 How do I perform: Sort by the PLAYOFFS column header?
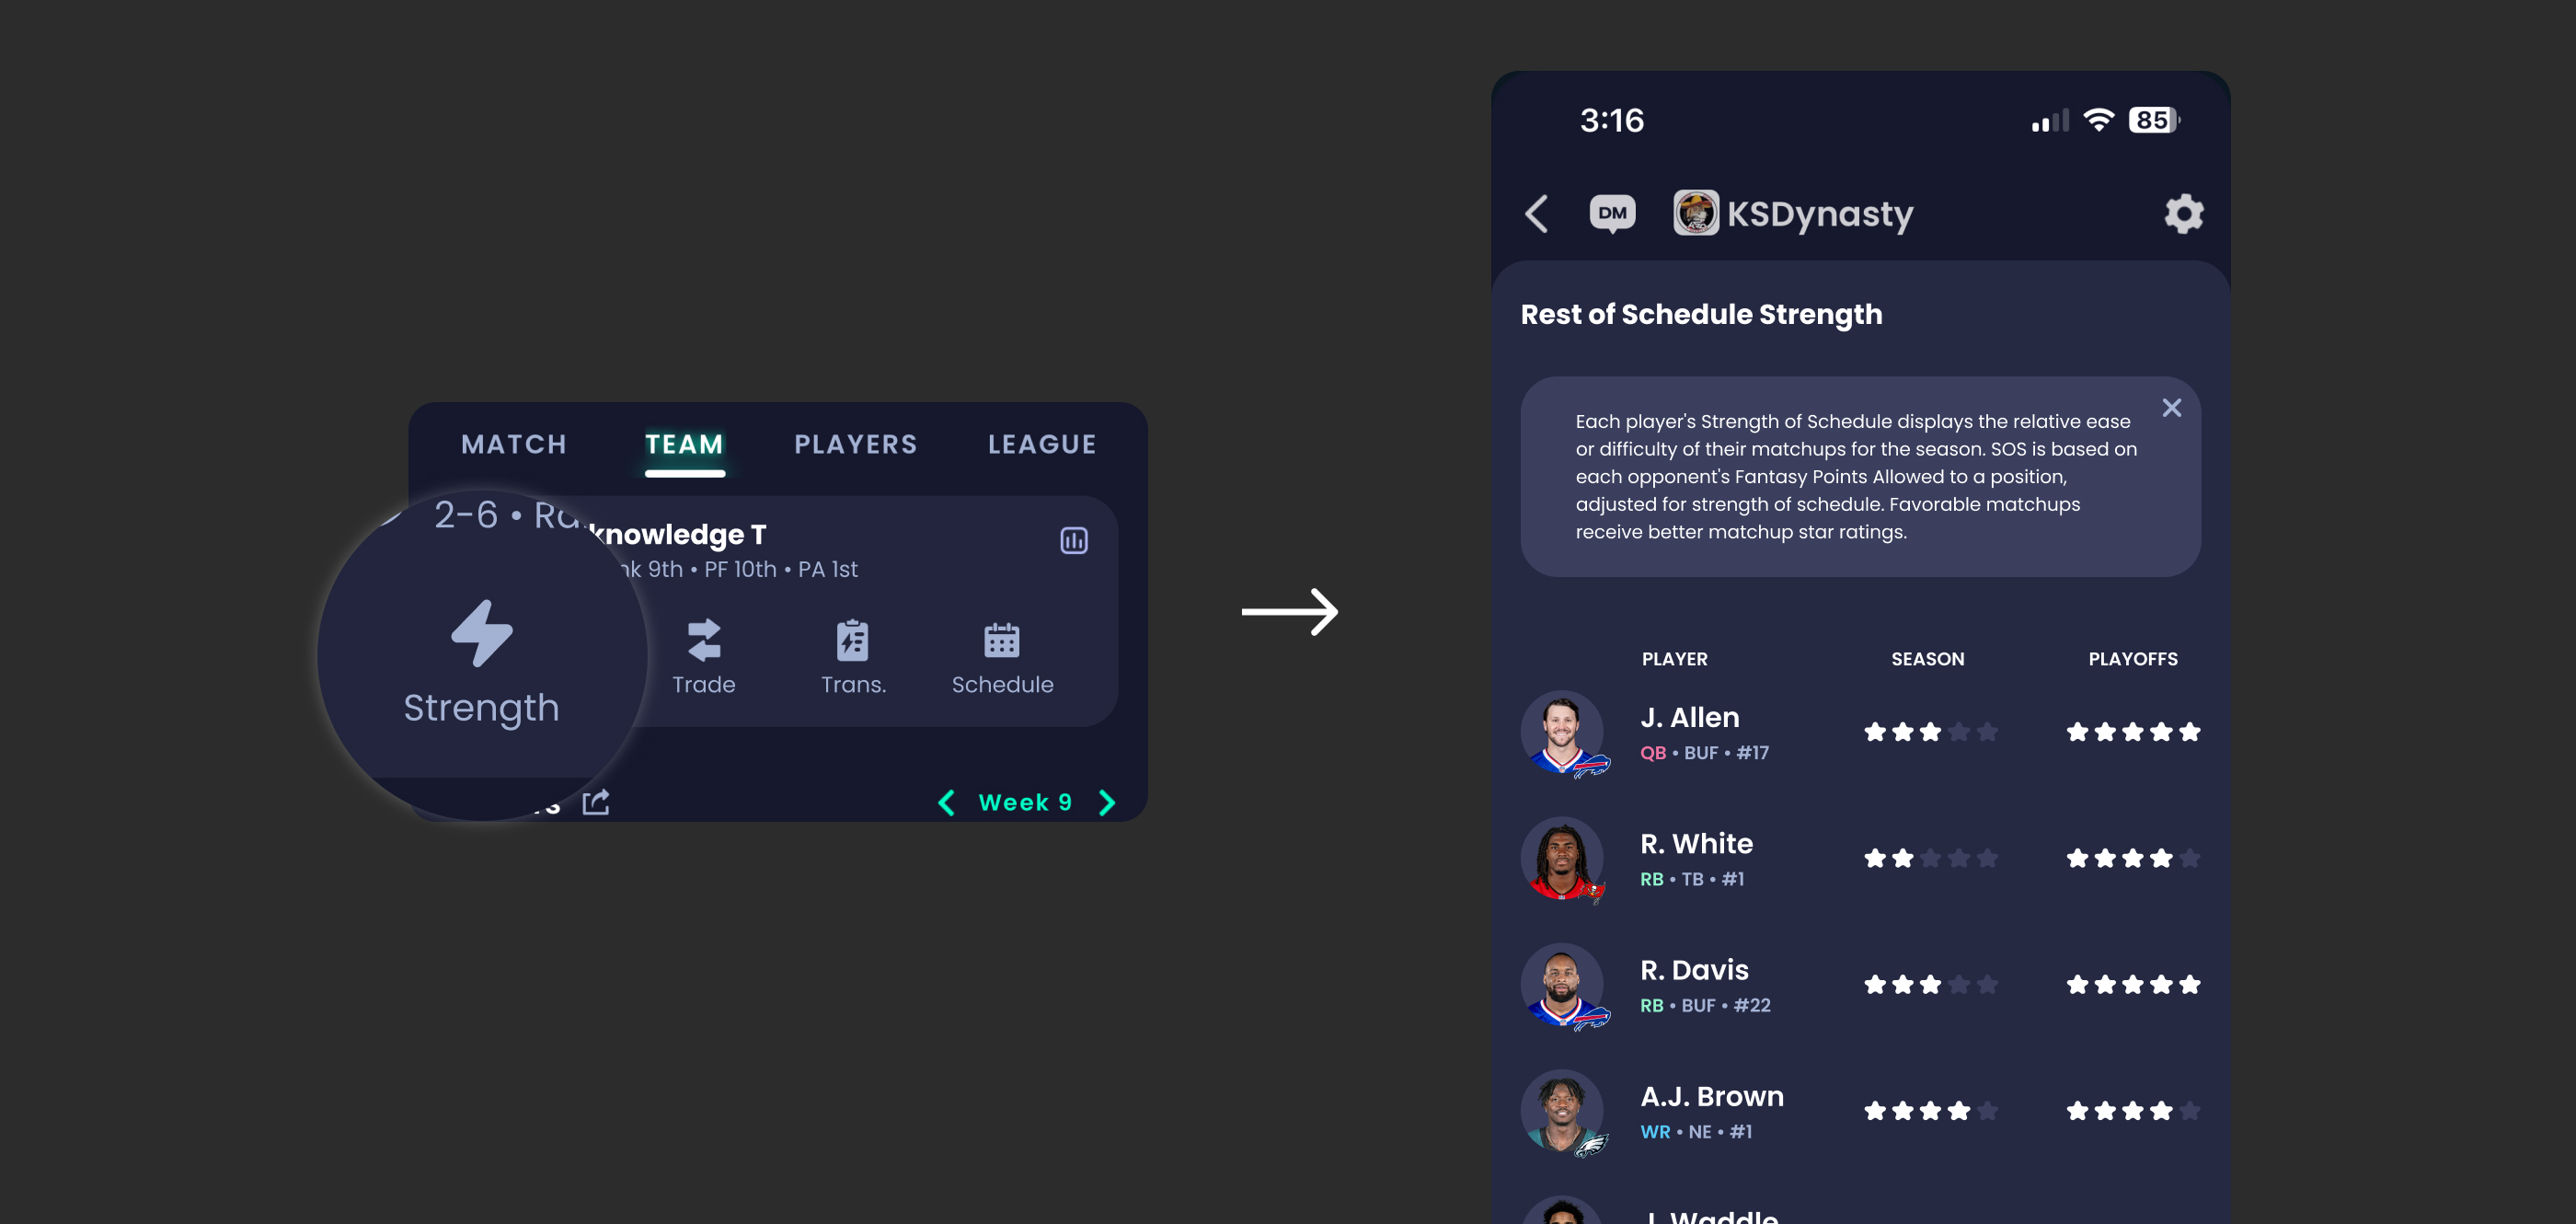click(x=2132, y=659)
